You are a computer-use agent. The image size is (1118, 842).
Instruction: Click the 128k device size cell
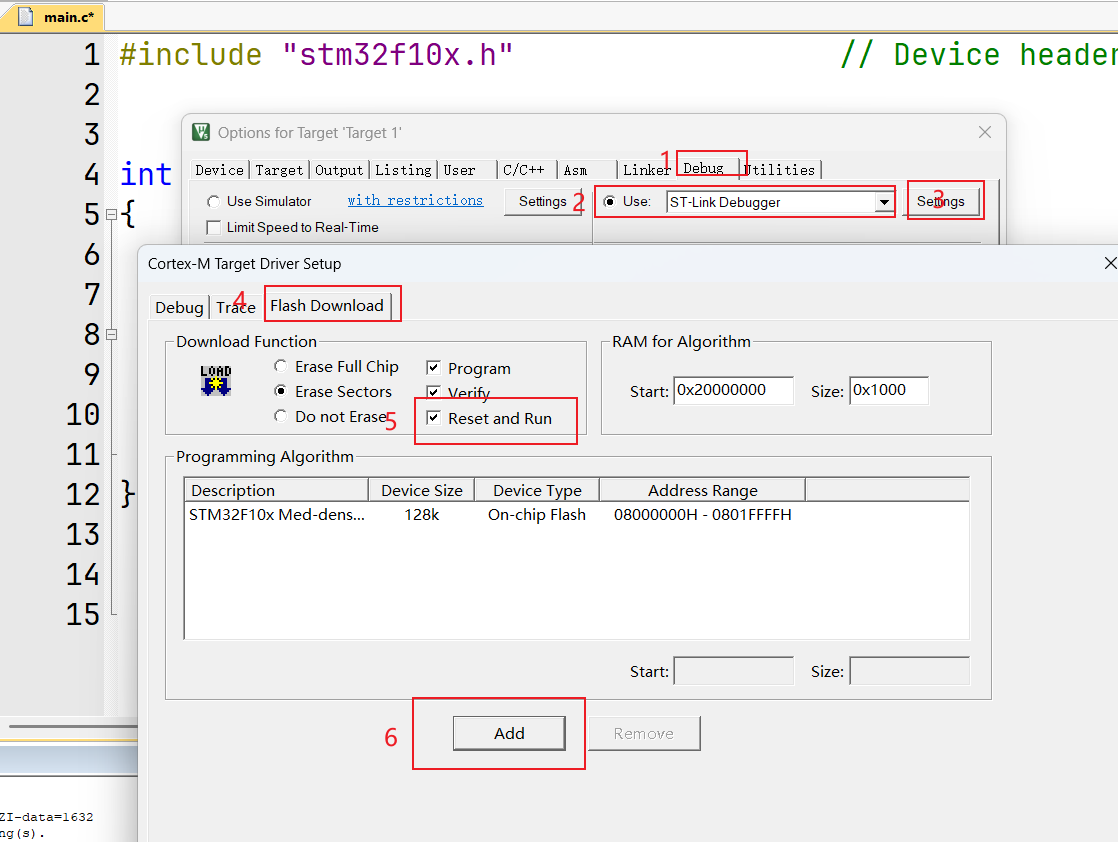point(421,515)
